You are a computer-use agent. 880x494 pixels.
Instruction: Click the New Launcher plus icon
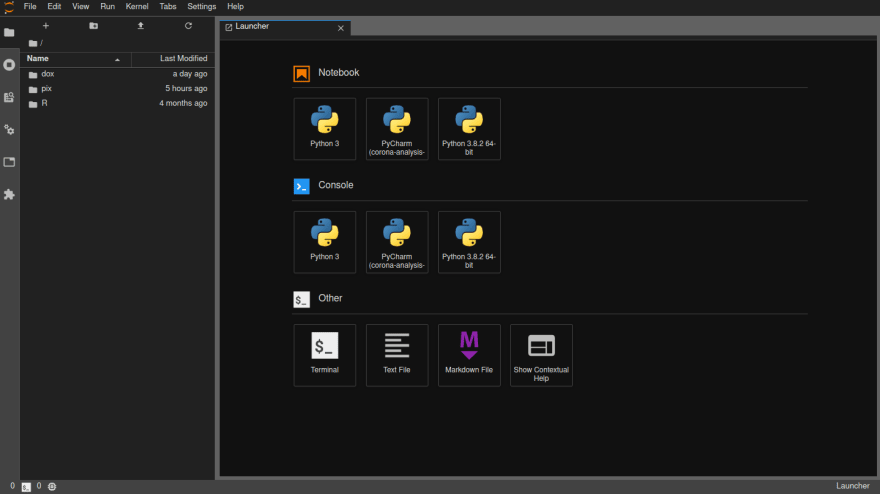(46, 26)
